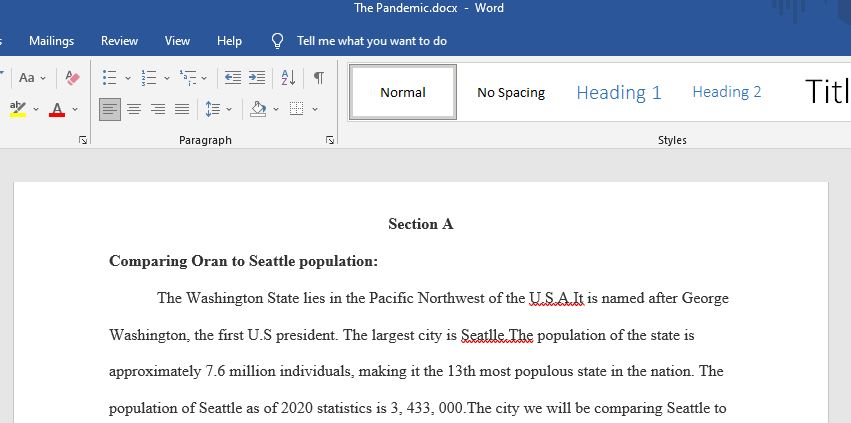Toggle Align Right paragraph alignment
The image size is (851, 423).
[x=158, y=110]
